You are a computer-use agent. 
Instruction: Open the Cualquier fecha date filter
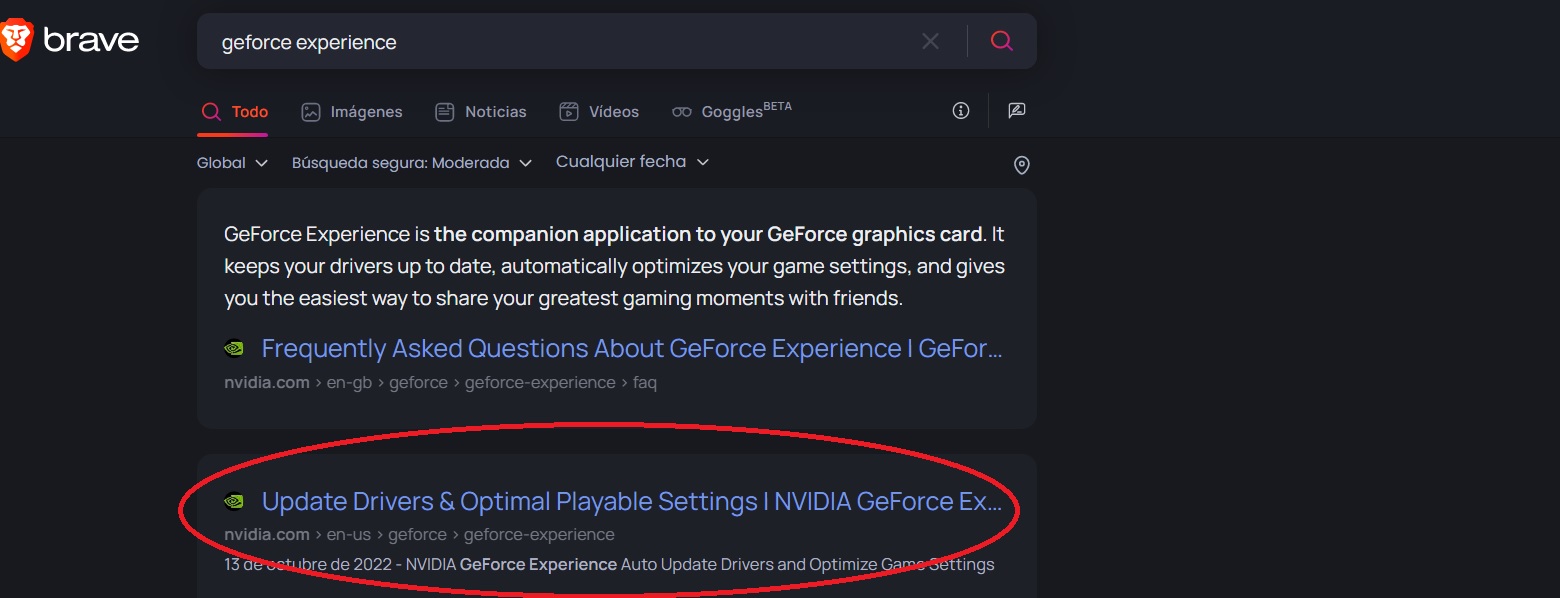(x=632, y=162)
